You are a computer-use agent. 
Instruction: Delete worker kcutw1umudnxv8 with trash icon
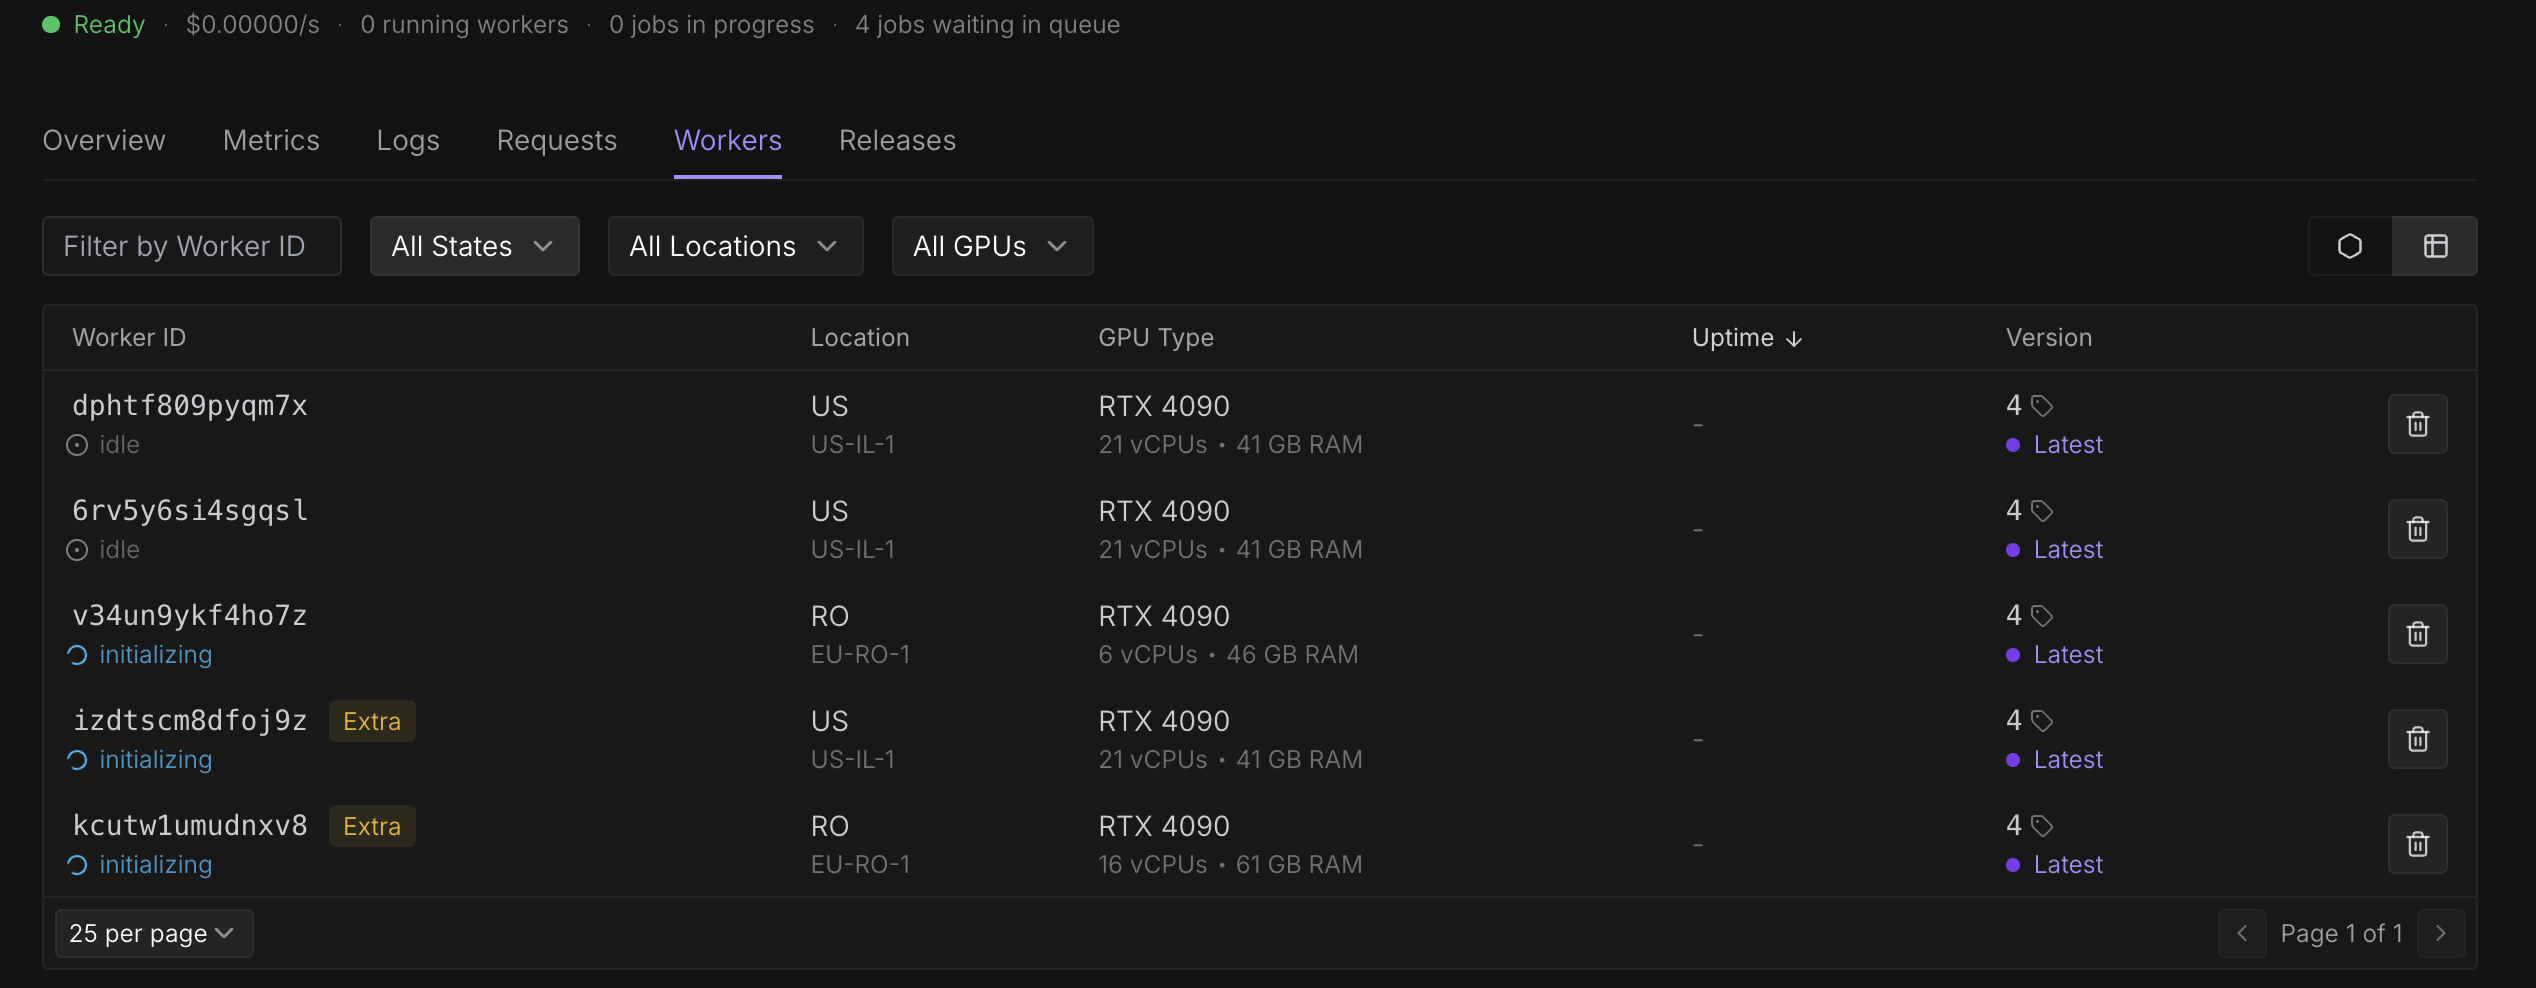[2417, 844]
